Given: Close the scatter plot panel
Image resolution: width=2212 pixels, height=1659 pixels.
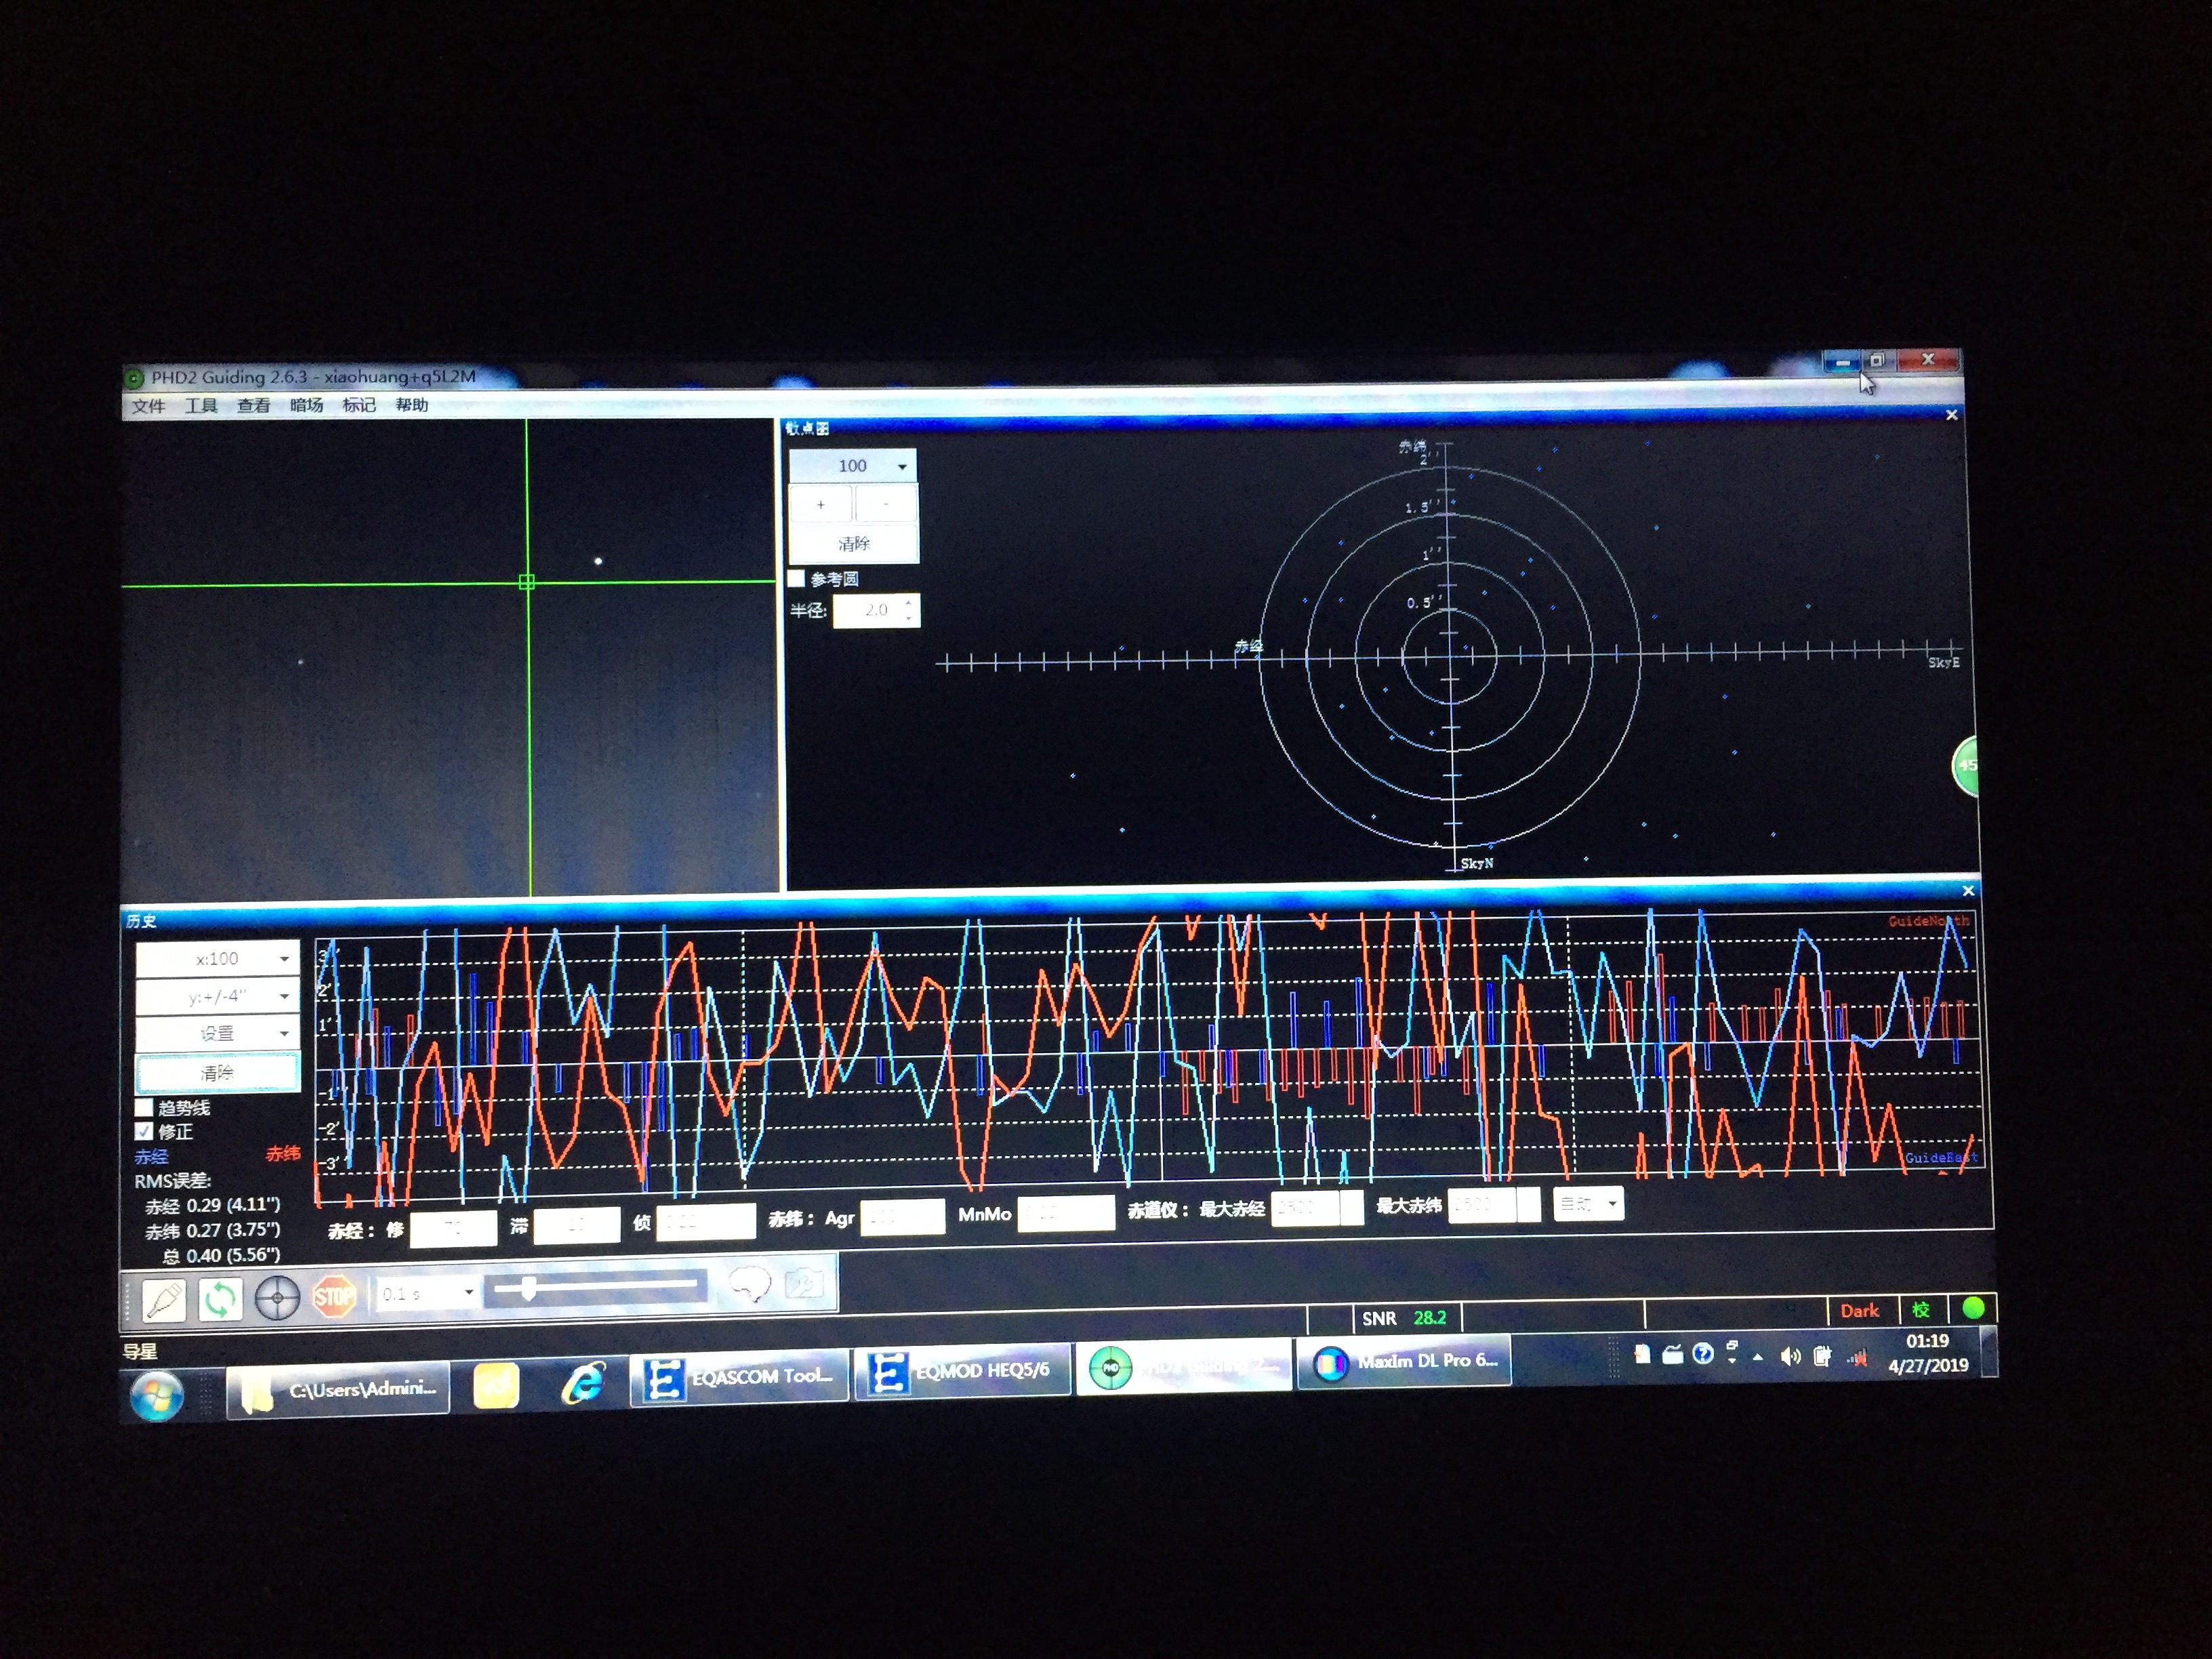Looking at the screenshot, I should pyautogui.click(x=1951, y=414).
